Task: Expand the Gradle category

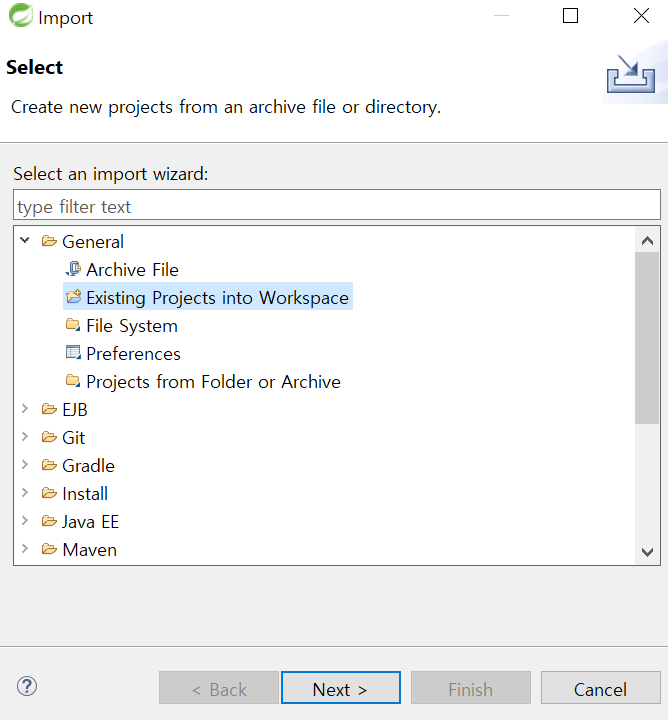Action: pyautogui.click(x=25, y=465)
